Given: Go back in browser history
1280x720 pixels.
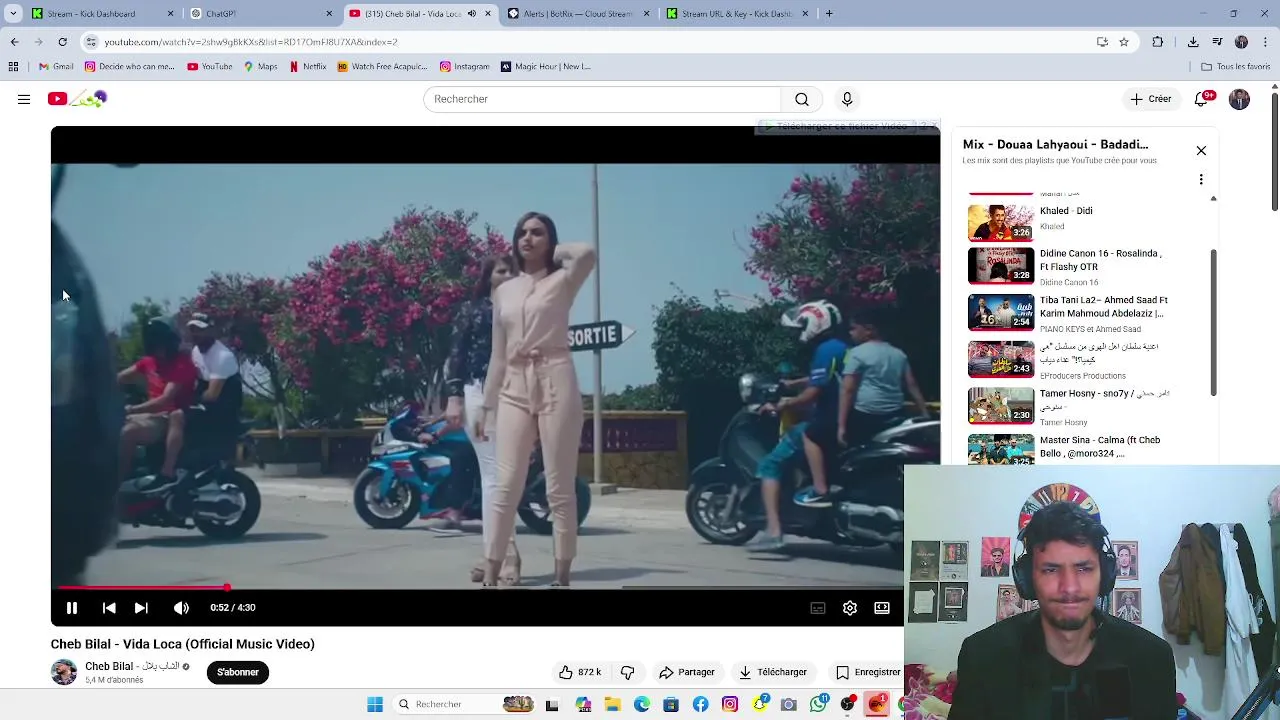Looking at the screenshot, I should (x=14, y=42).
